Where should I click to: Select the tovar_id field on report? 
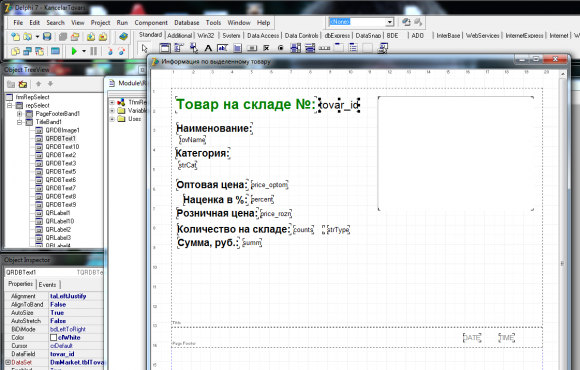click(x=339, y=105)
